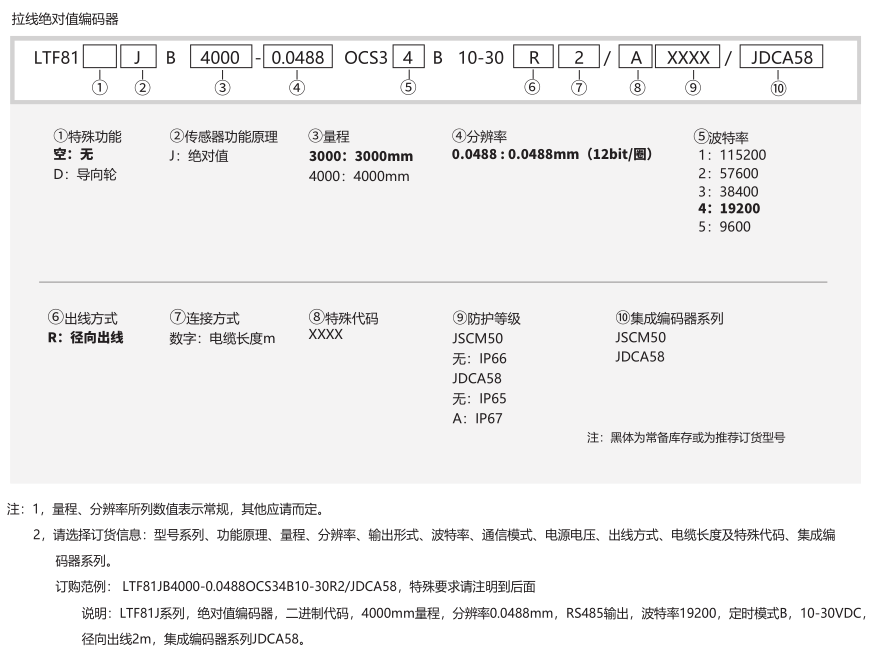Click the text 'A：IP67'

coord(477,418)
